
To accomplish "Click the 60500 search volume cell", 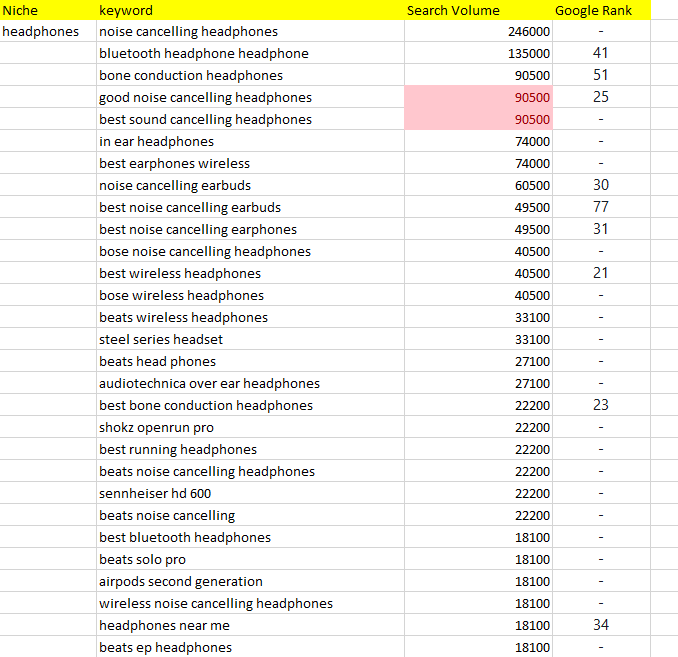I will click(478, 186).
